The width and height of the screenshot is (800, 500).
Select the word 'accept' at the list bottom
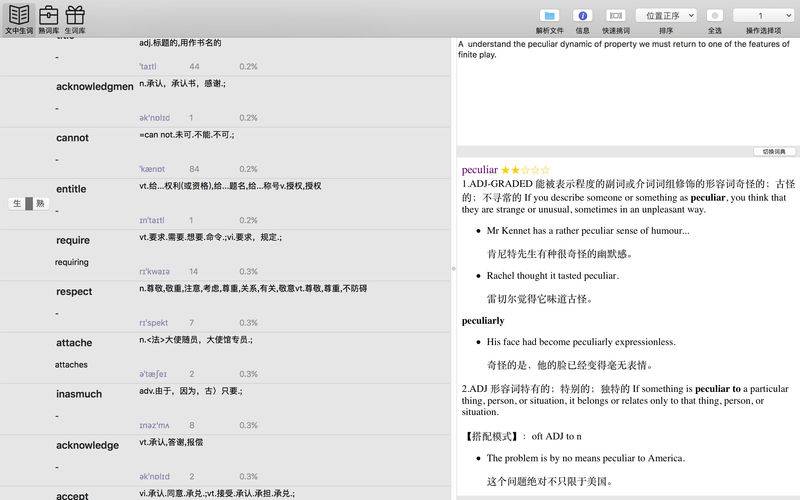point(72,495)
